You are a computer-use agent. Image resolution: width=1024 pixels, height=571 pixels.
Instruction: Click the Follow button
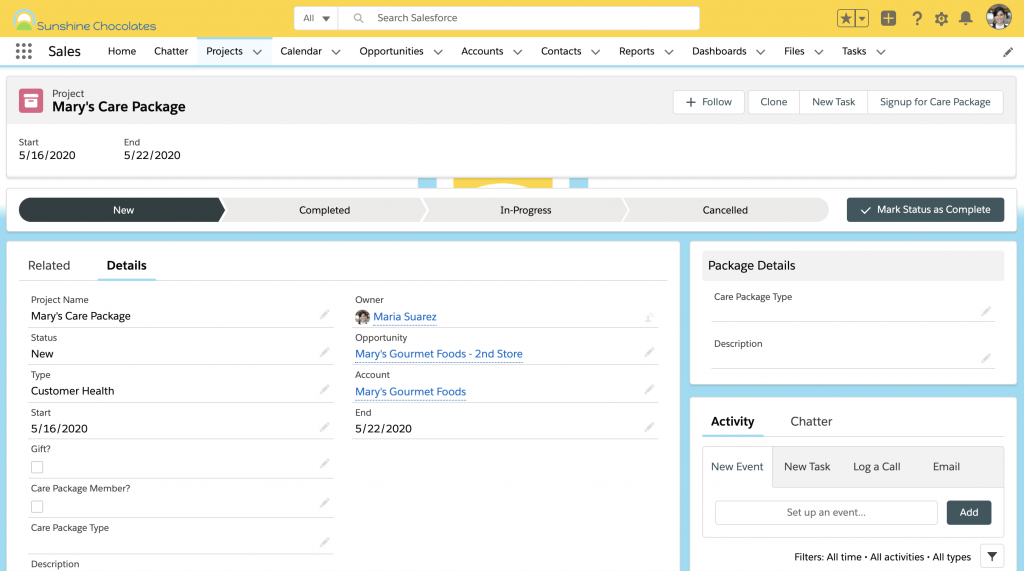click(x=709, y=102)
